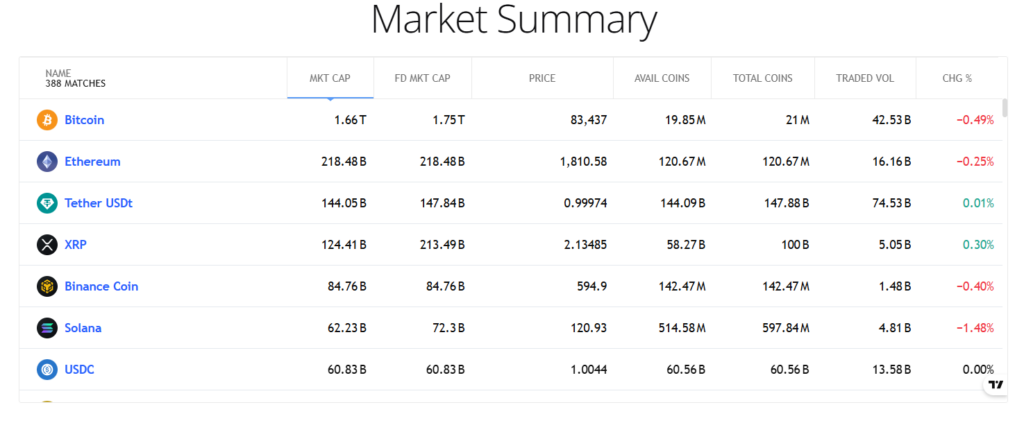Click the Solana logo icon

click(47, 328)
